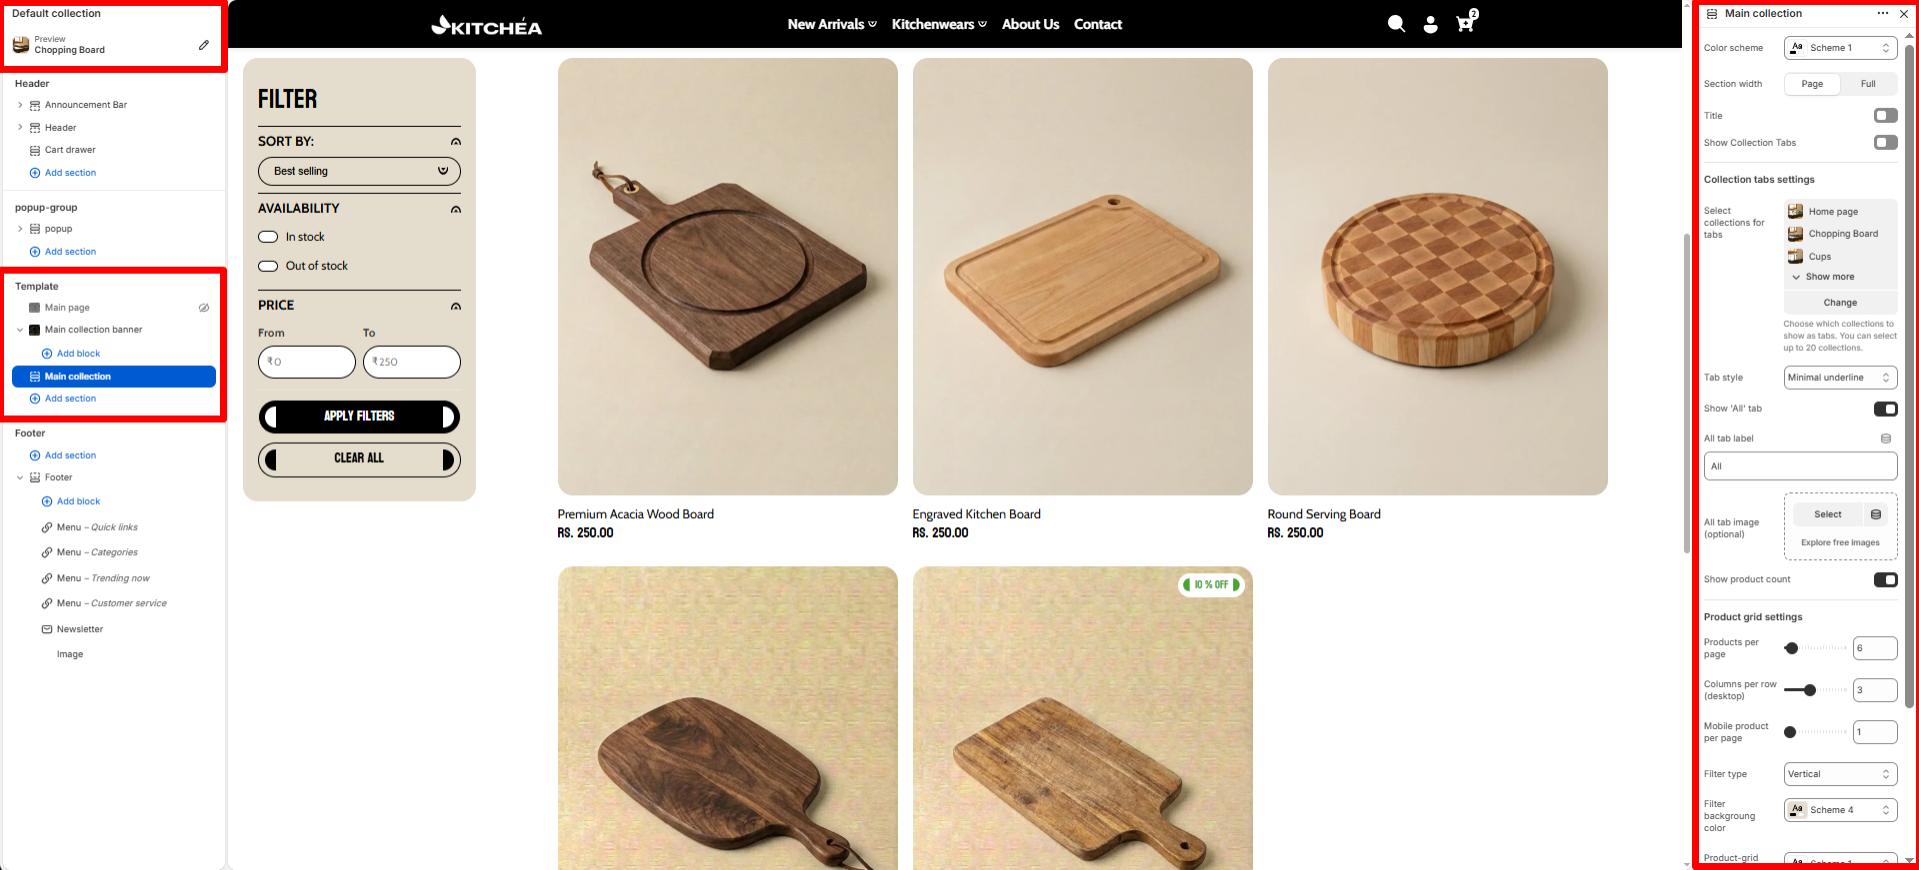Open the Best selling sort dropdown

pyautogui.click(x=359, y=171)
